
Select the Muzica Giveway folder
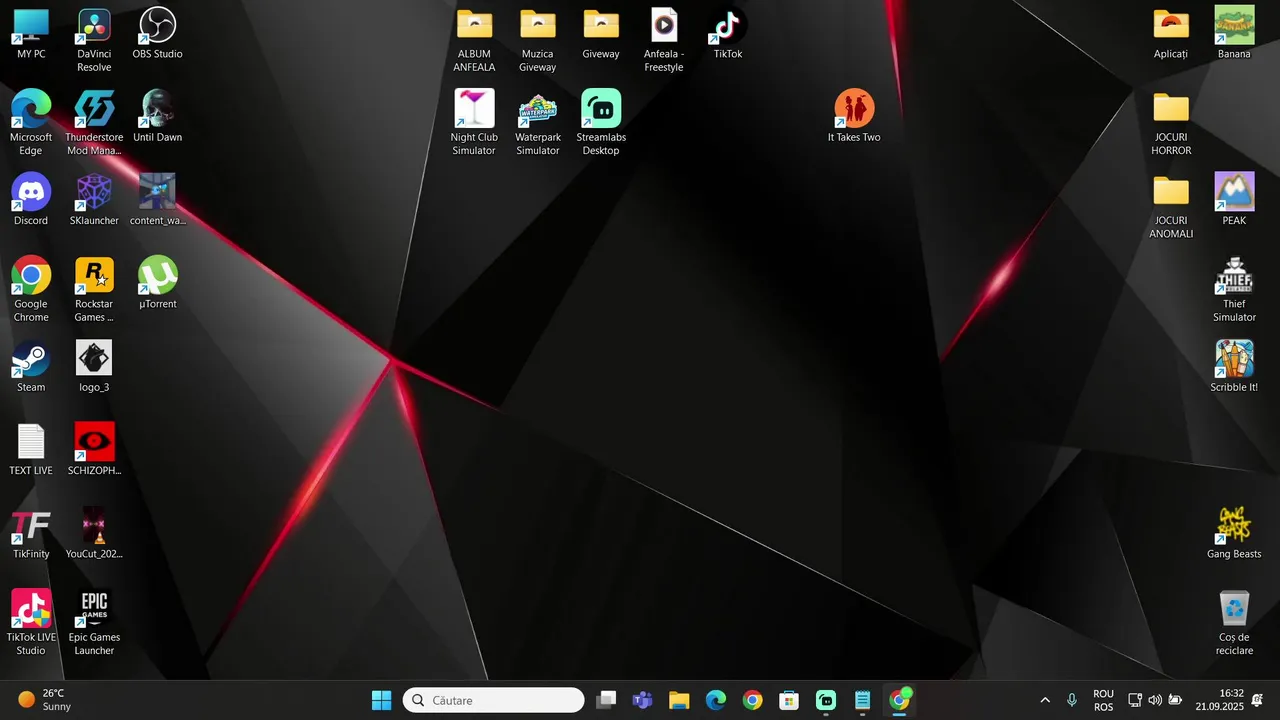click(537, 40)
